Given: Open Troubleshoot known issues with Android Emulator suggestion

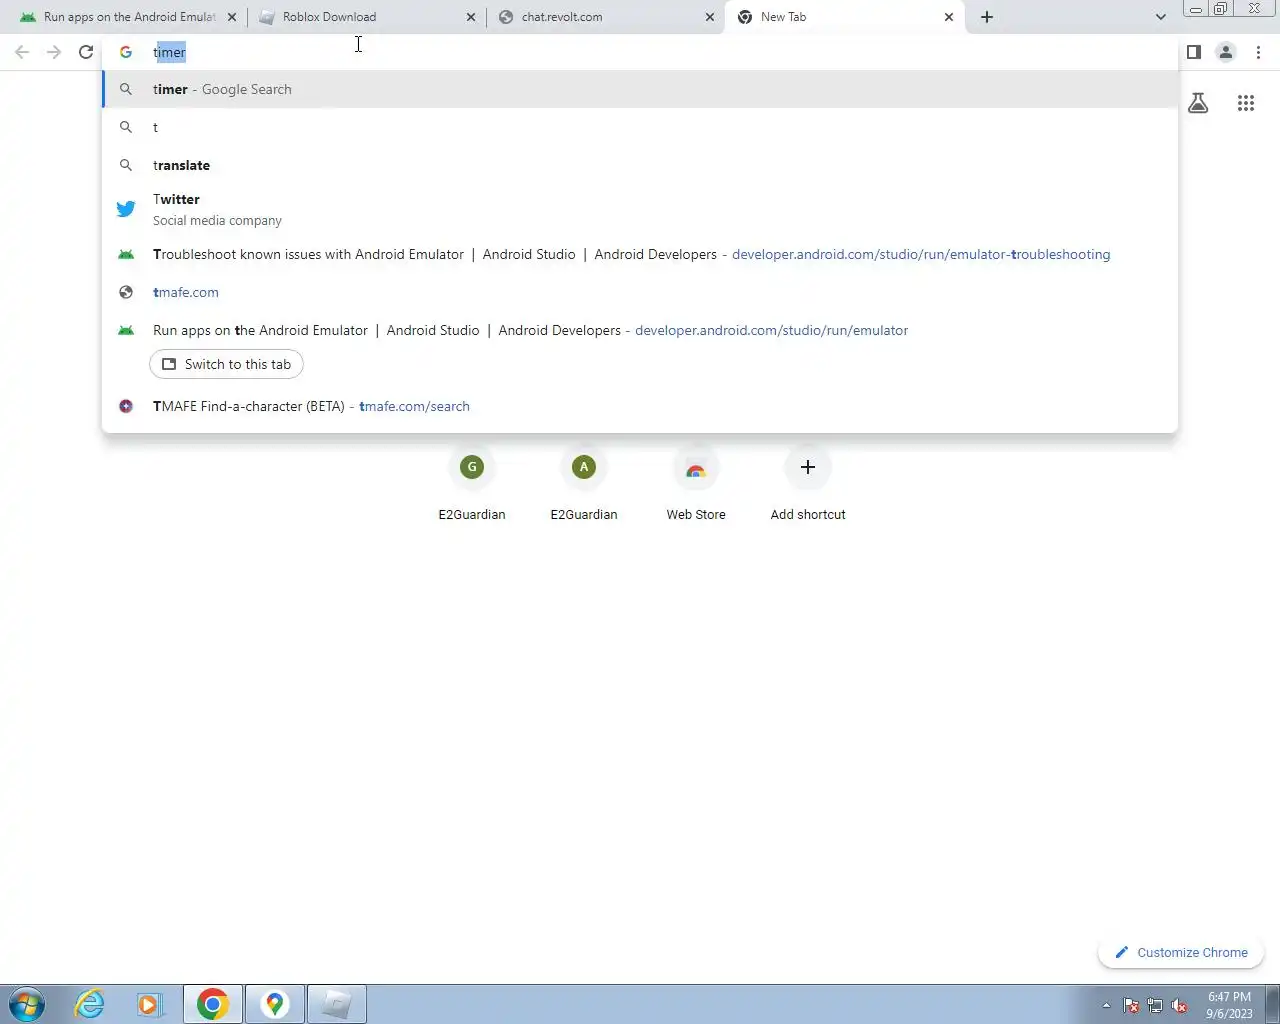Looking at the screenshot, I should tap(640, 254).
